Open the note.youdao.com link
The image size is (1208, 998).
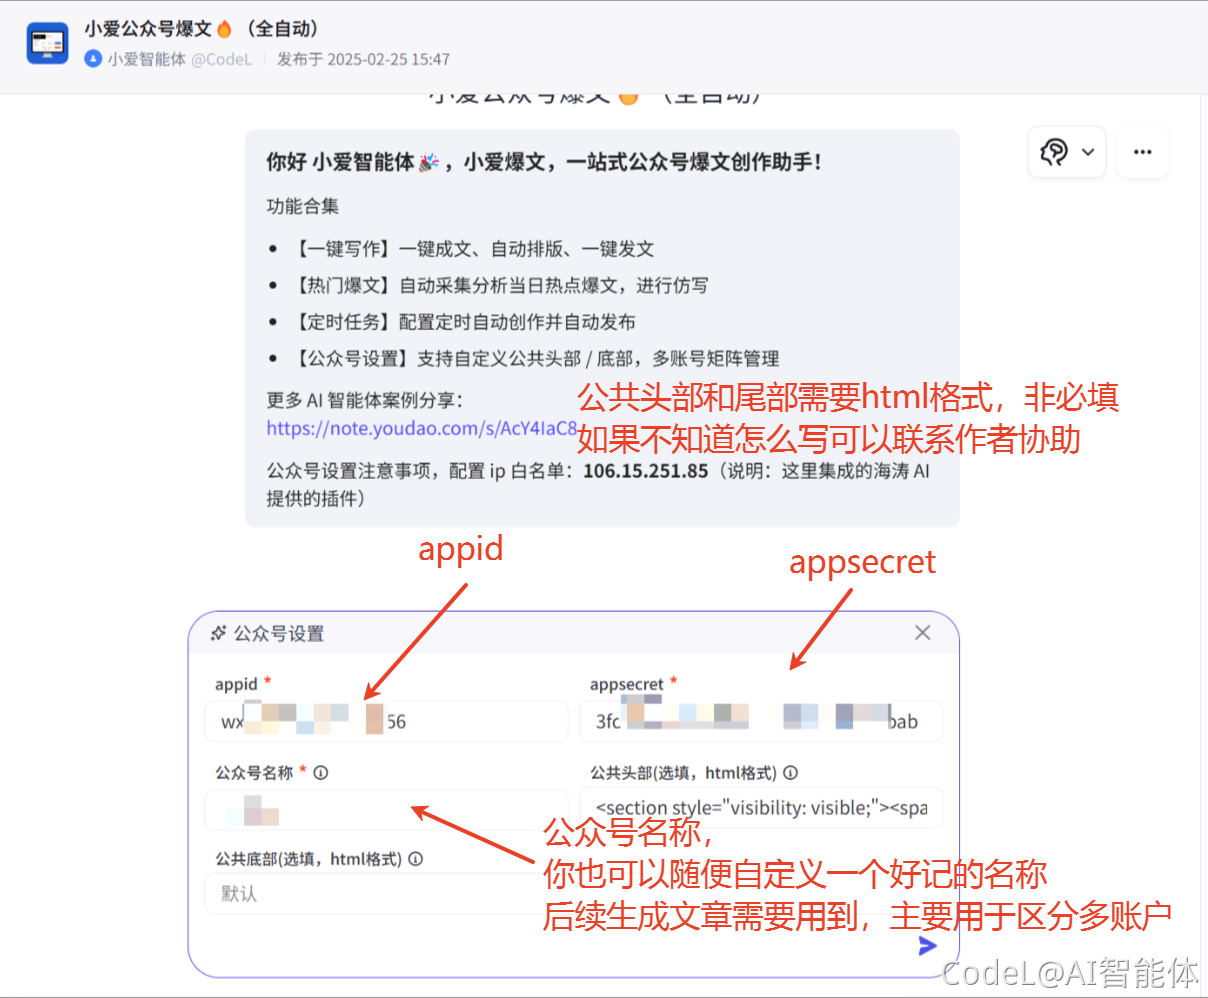coord(421,428)
